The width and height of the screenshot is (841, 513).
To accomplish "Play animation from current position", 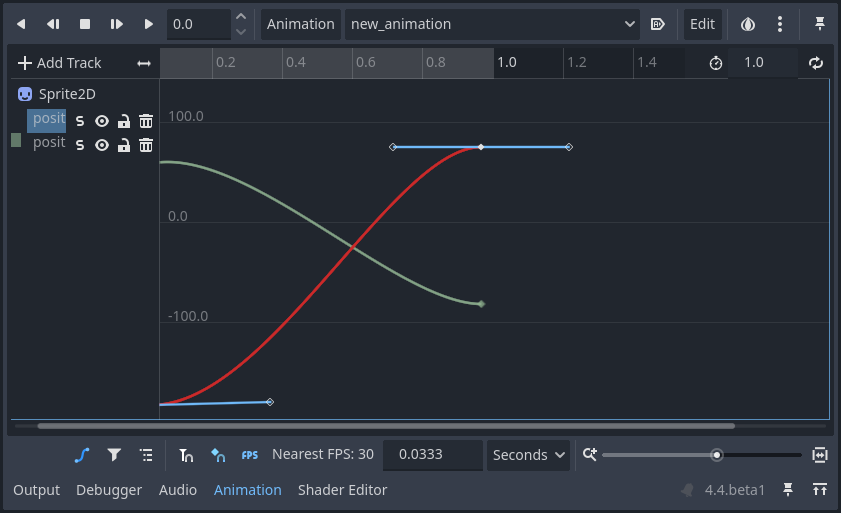I will click(149, 24).
